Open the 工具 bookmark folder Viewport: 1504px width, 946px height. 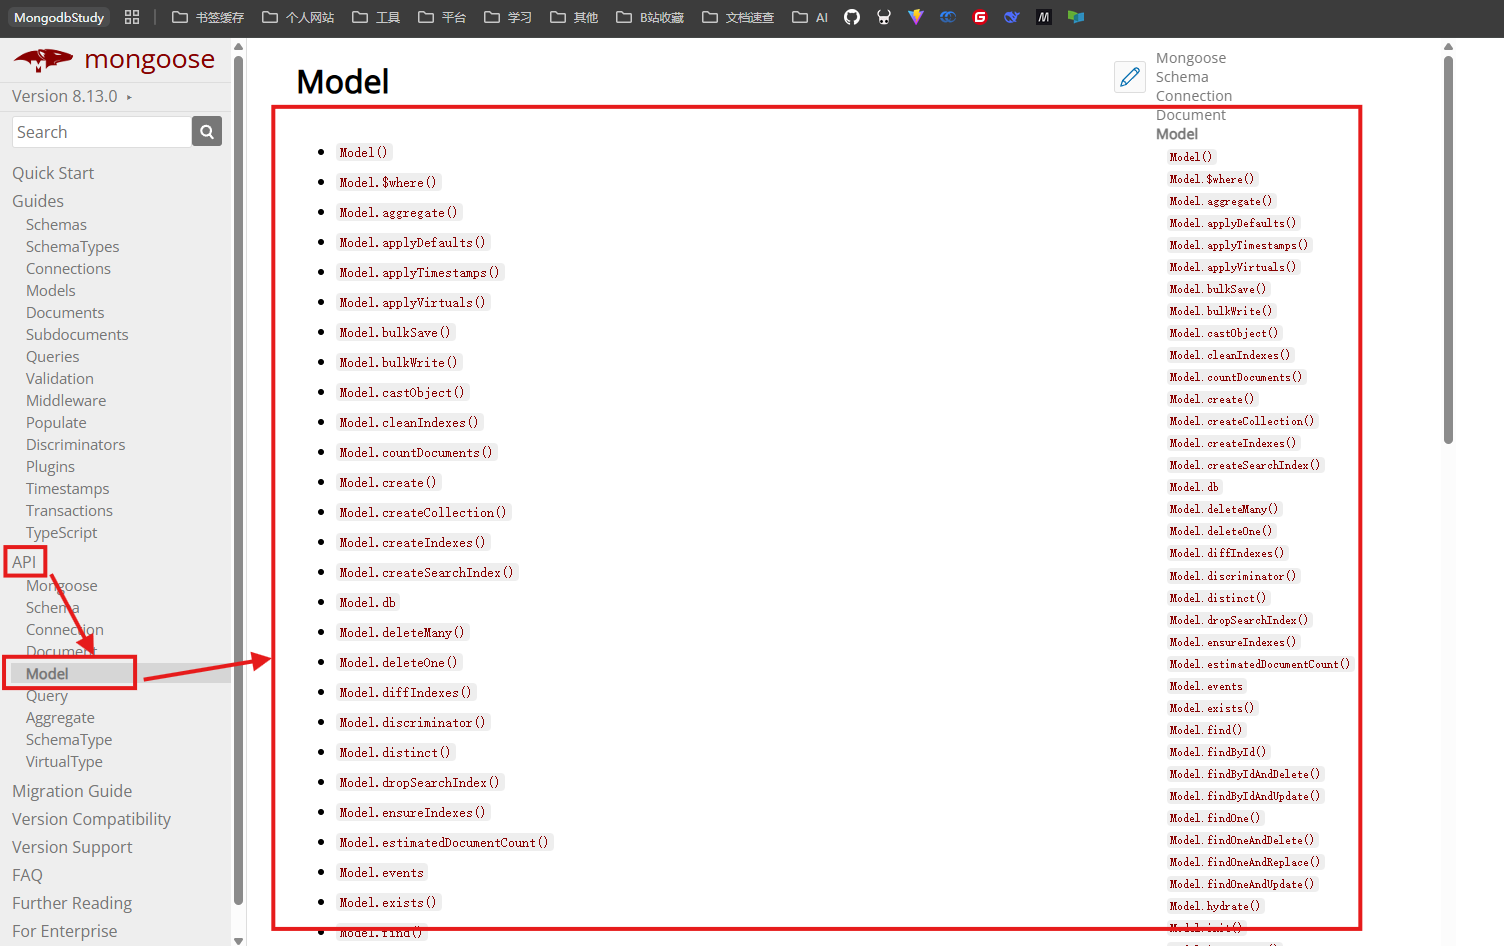[x=376, y=17]
